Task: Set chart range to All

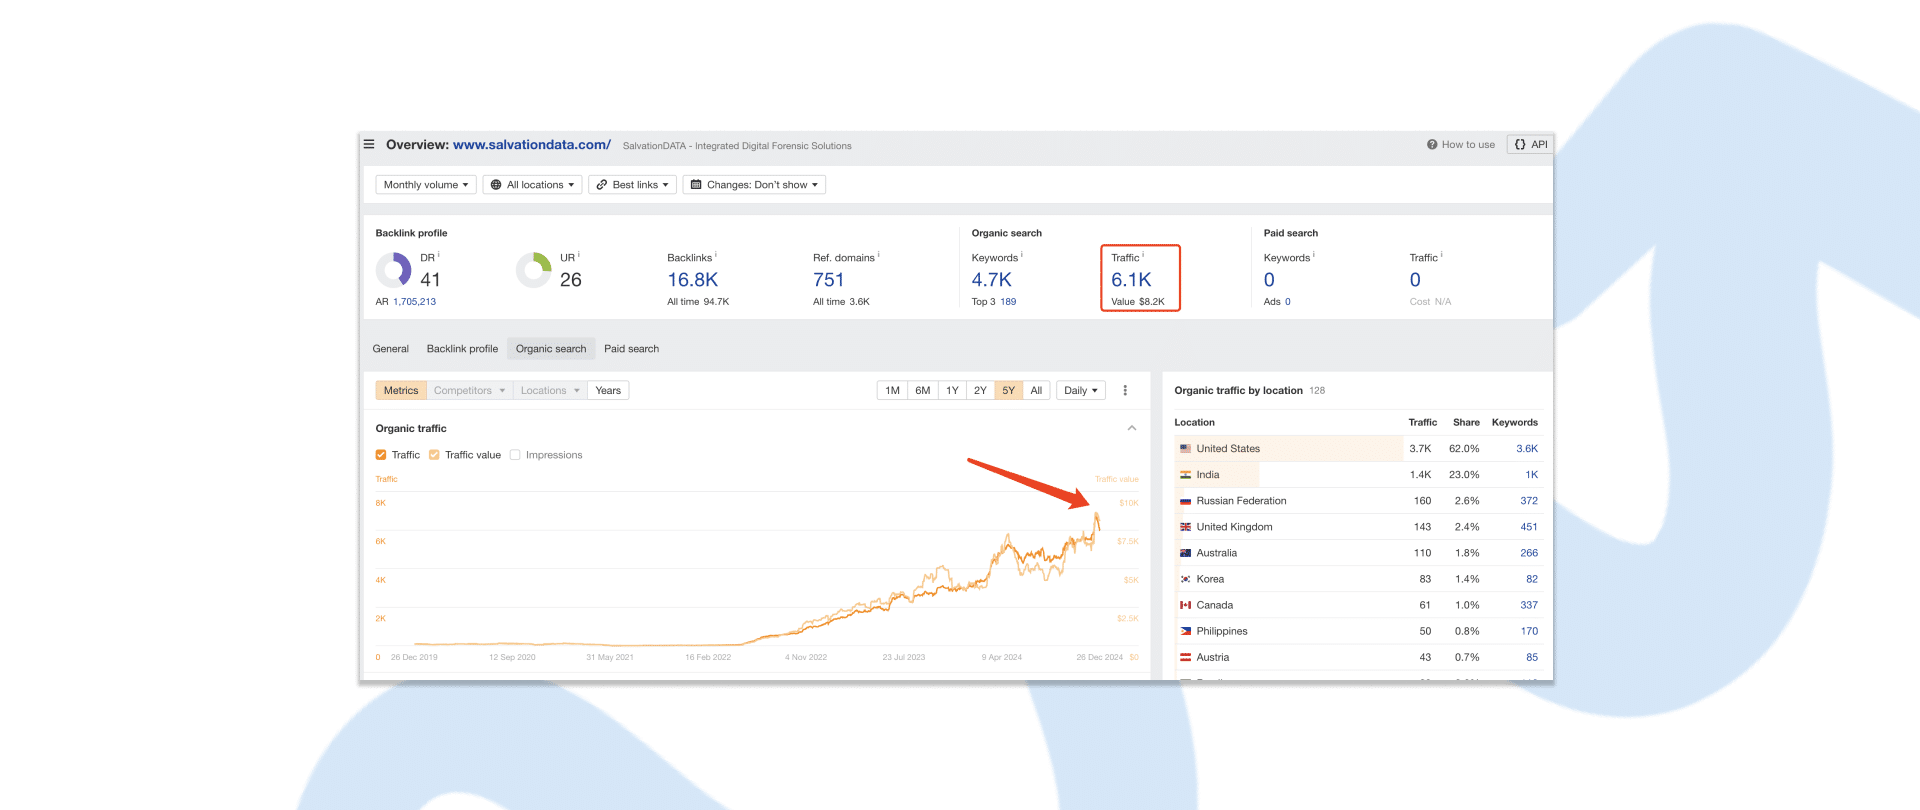Action: [x=1036, y=391]
